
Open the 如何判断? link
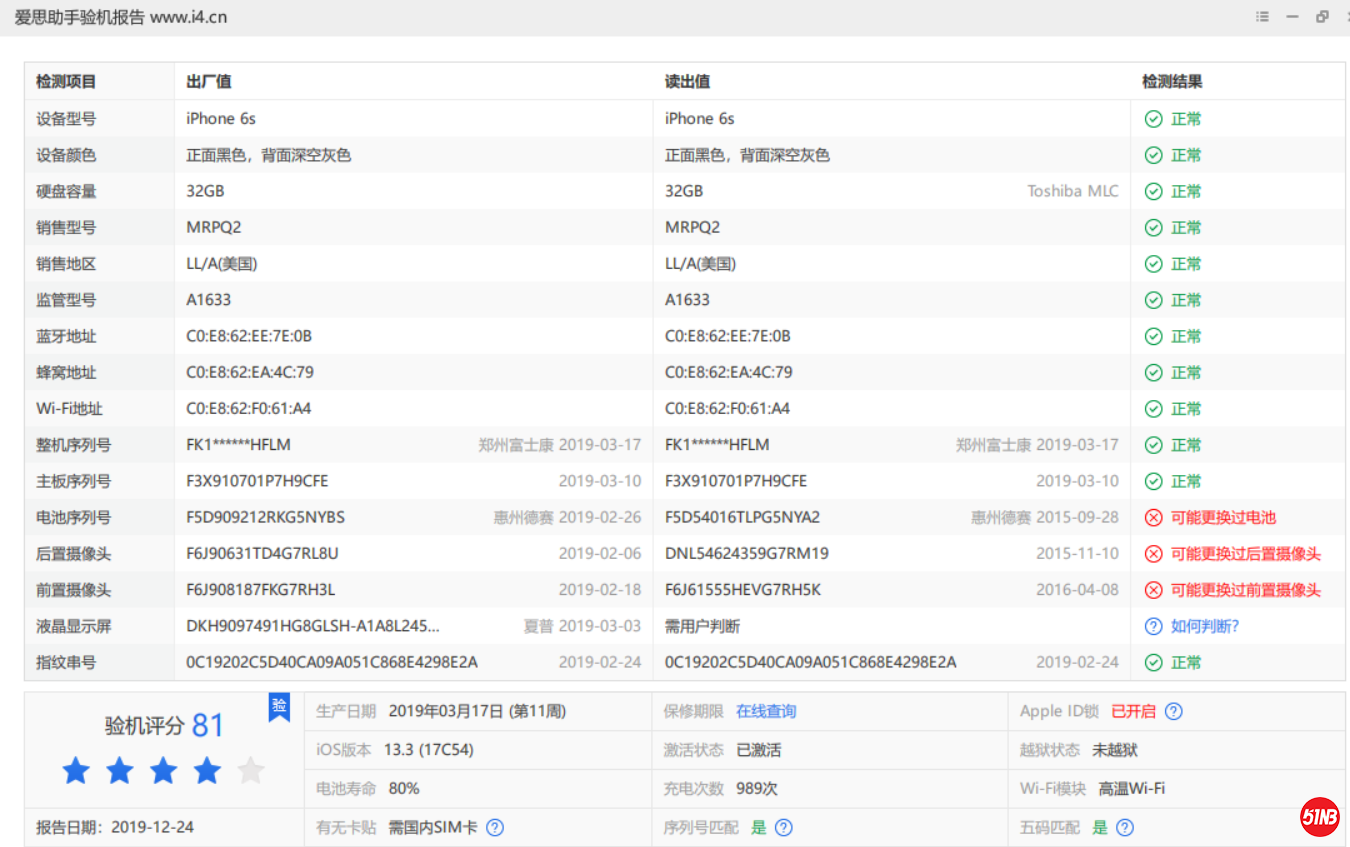coord(1205,627)
